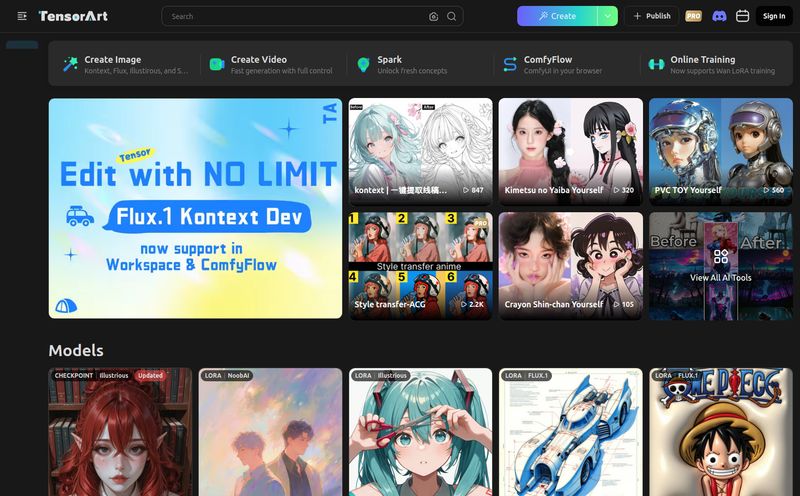Viewport: 800px width, 496px height.
Task: Open the calendar icon
Action: pyautogui.click(x=742, y=16)
